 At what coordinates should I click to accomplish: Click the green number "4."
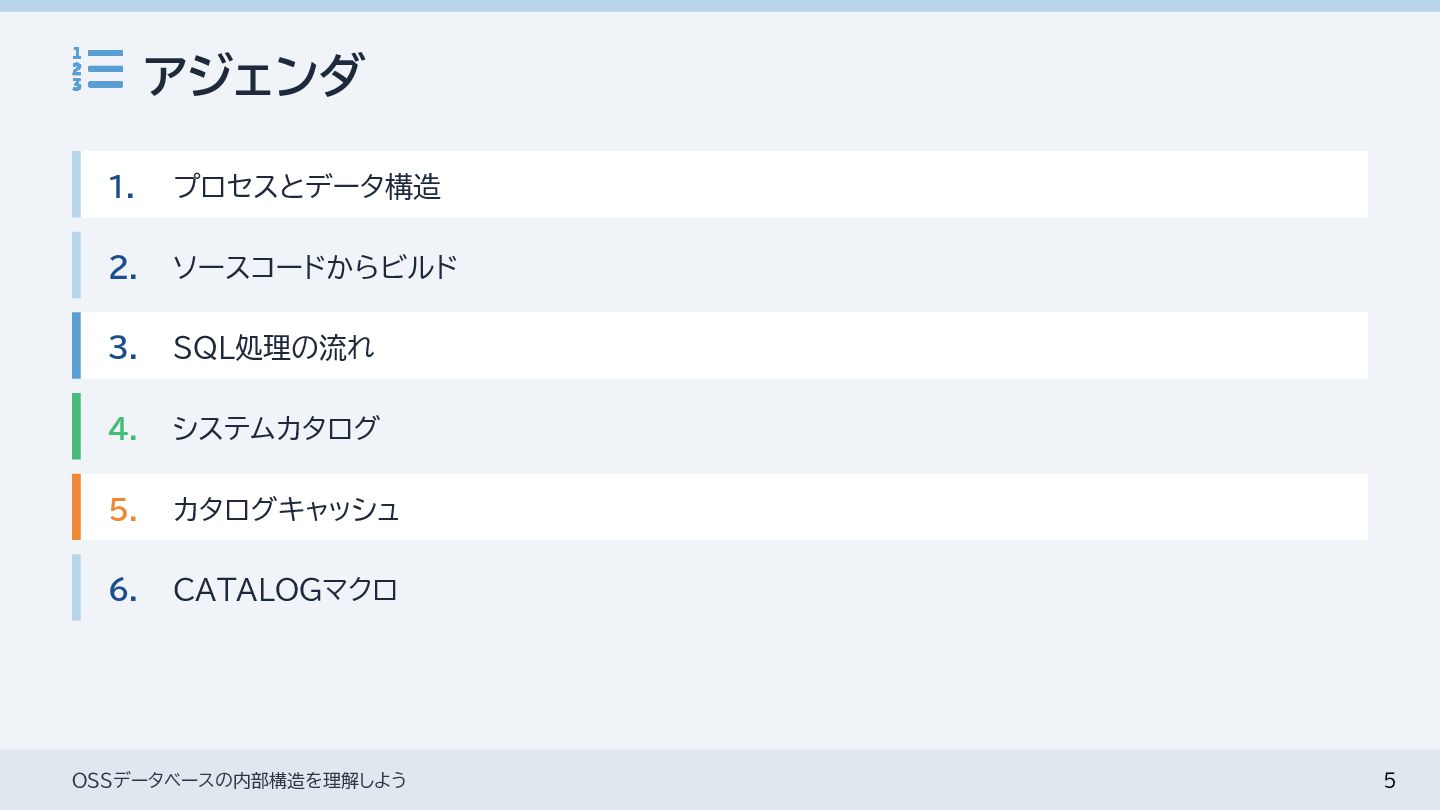tap(122, 428)
